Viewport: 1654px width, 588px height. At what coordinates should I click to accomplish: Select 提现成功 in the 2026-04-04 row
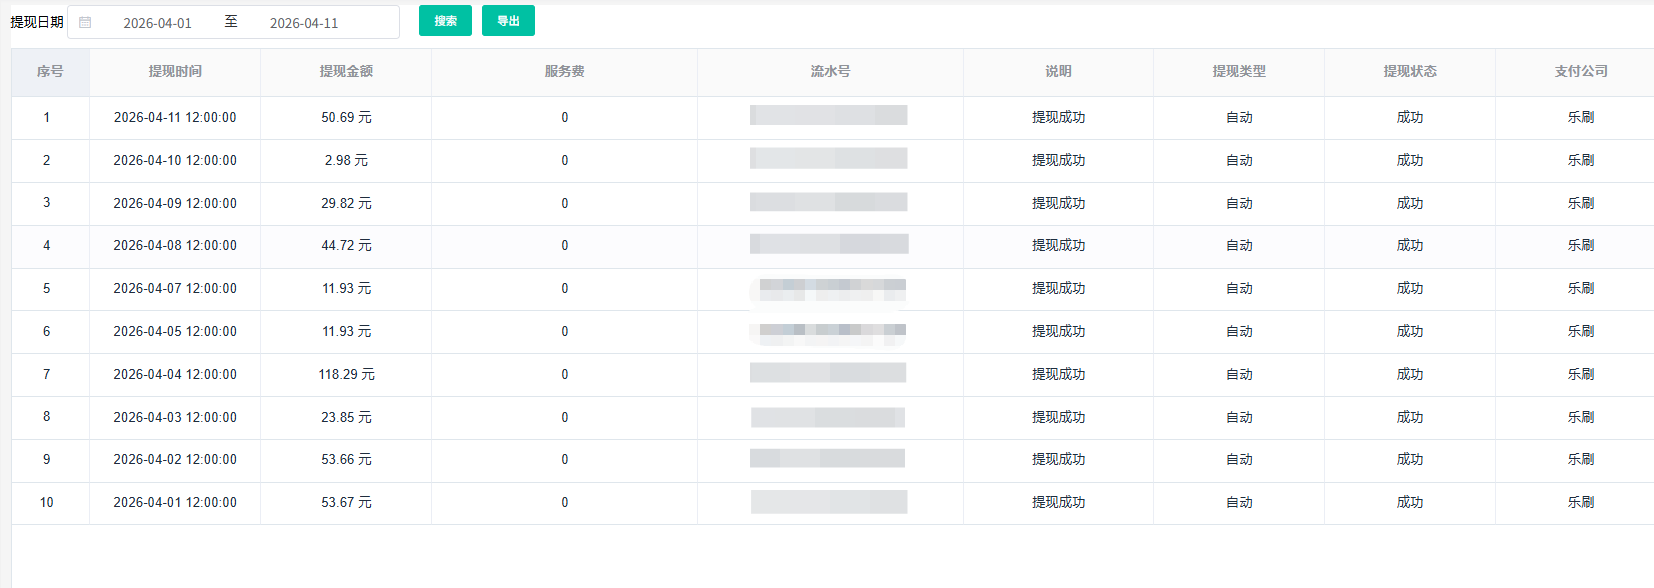coord(1058,375)
